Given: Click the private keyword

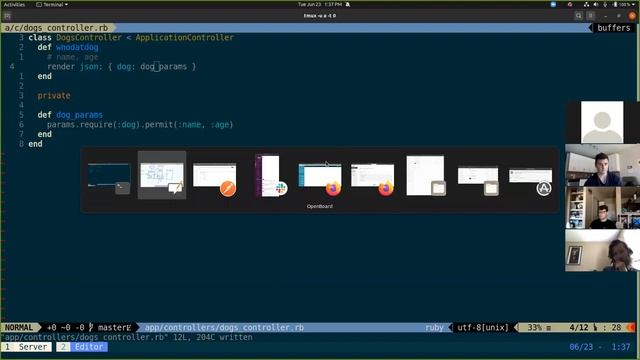Looking at the screenshot, I should [54, 96].
